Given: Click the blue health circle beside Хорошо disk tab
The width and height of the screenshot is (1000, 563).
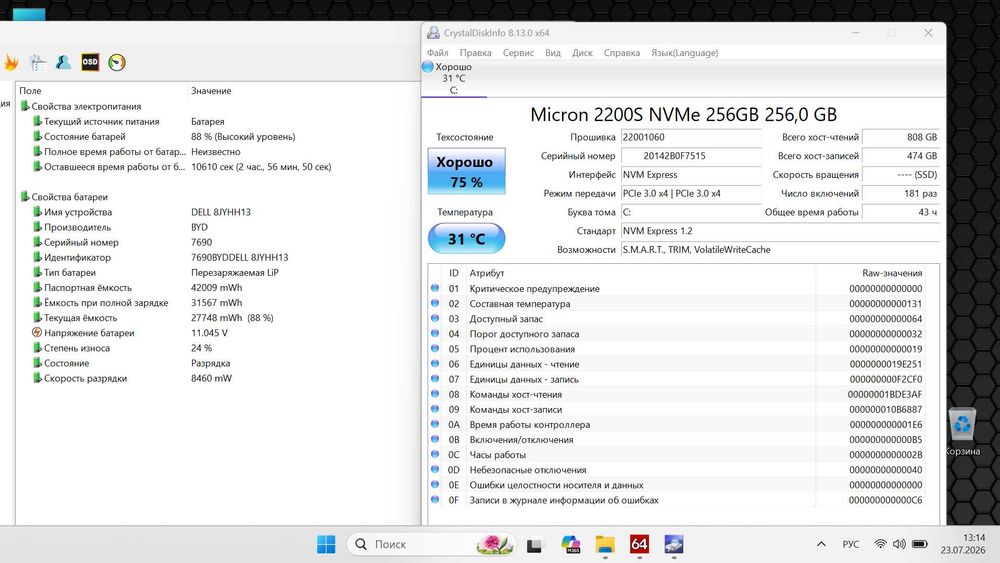Looking at the screenshot, I should pyautogui.click(x=428, y=66).
